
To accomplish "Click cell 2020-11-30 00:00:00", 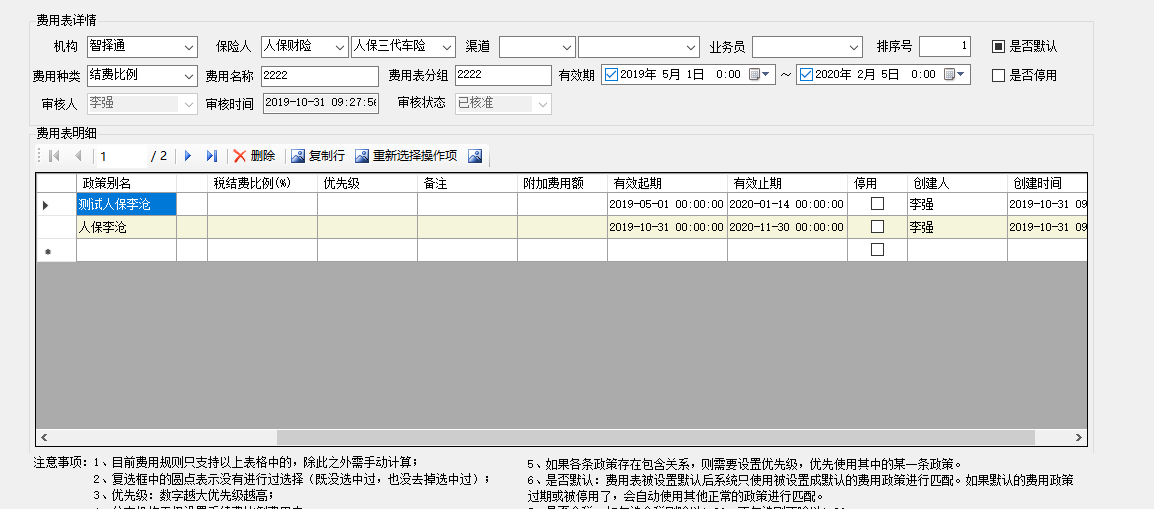I will point(787,227).
